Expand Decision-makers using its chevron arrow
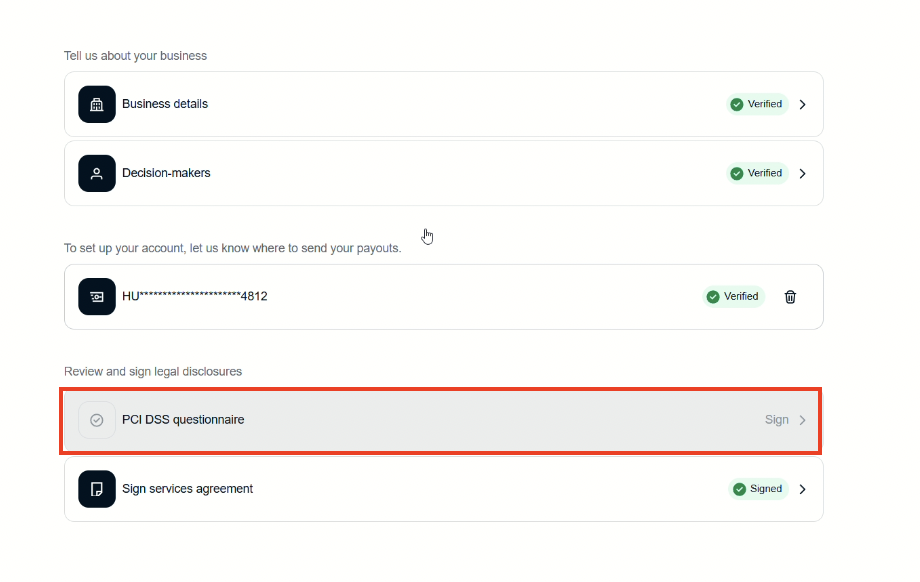 click(802, 173)
